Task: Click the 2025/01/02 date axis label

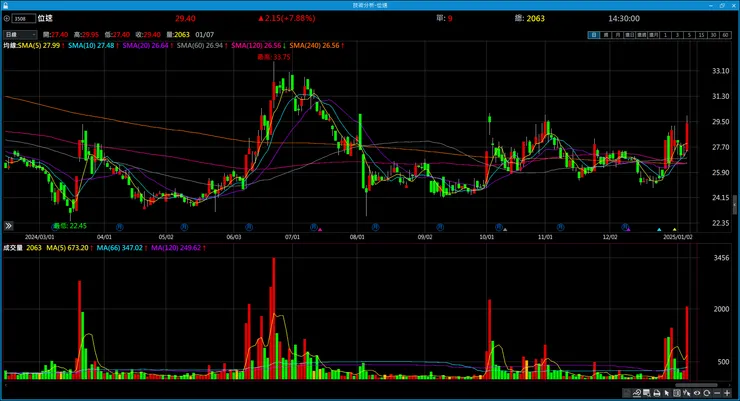Action: pyautogui.click(x=678, y=237)
